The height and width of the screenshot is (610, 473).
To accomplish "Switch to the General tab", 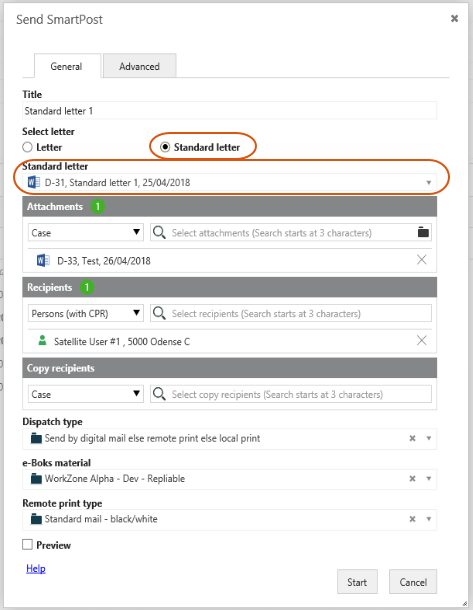I will point(66,66).
